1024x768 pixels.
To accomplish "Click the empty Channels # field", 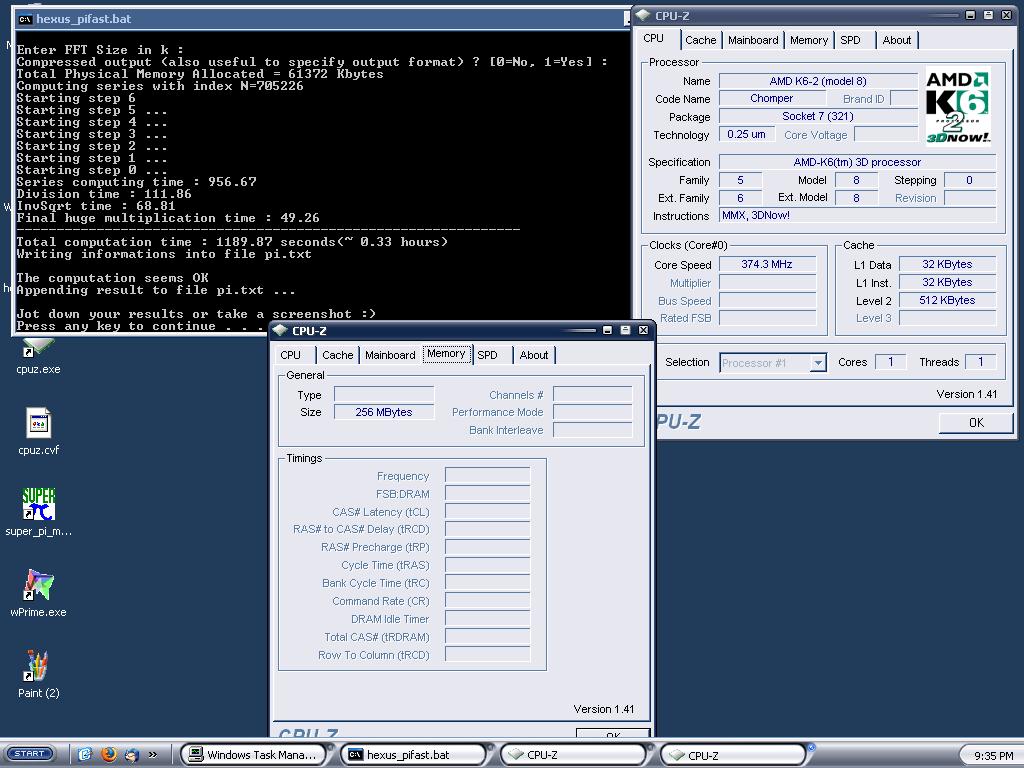I will click(x=592, y=394).
